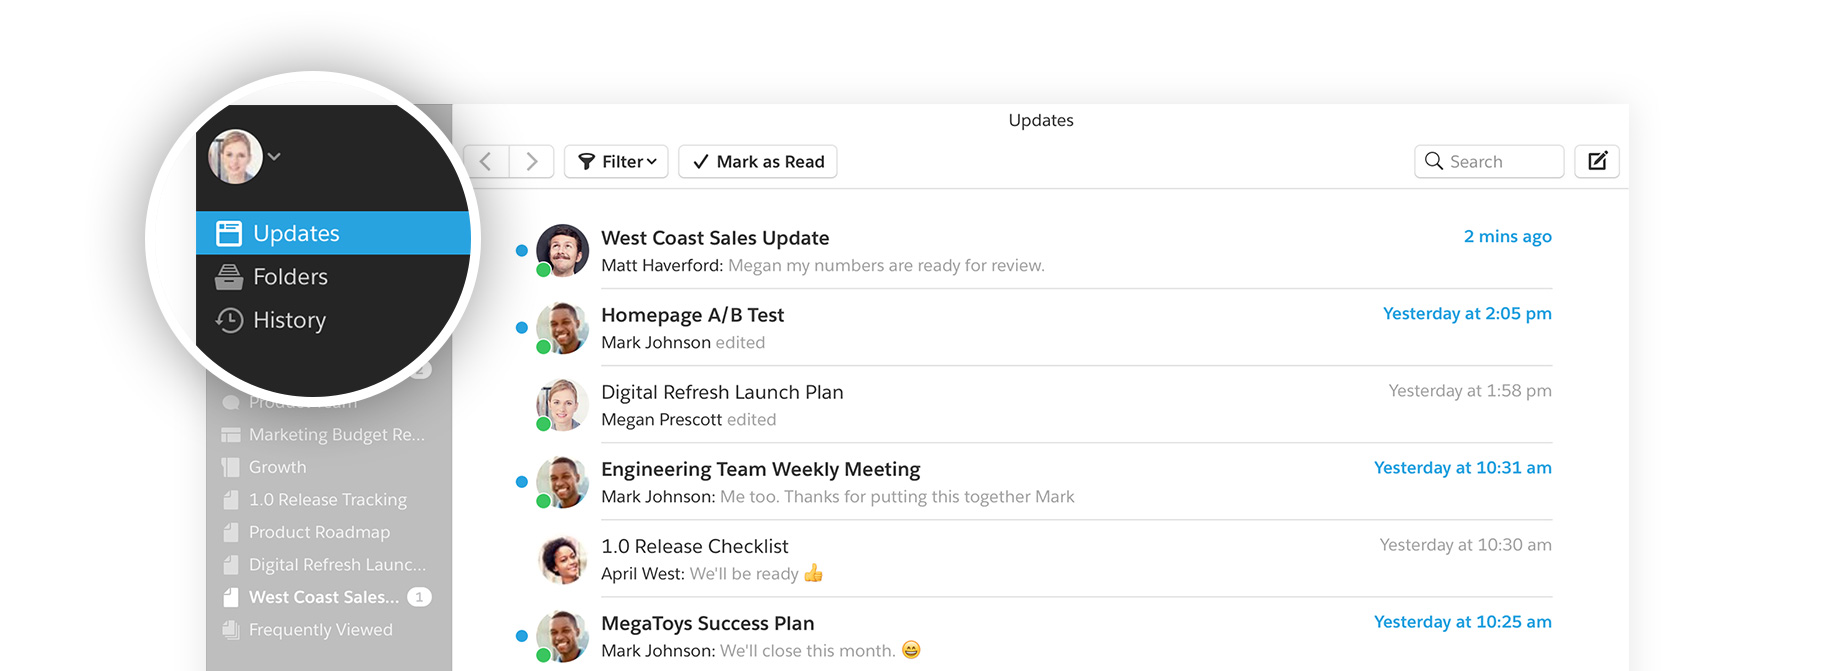Open the History sidebar section

click(289, 320)
